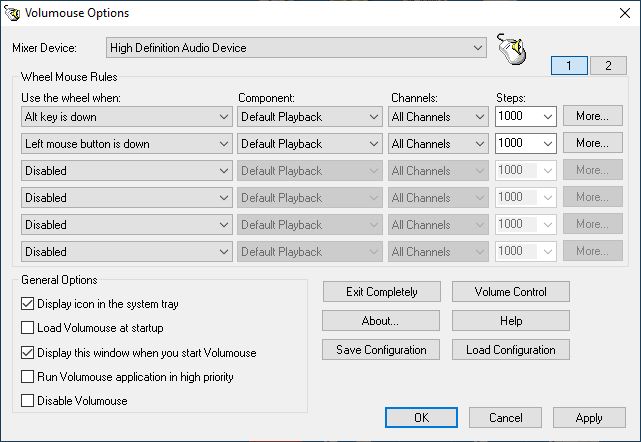The image size is (641, 442).
Task: Click Save Configuration
Action: (x=381, y=350)
